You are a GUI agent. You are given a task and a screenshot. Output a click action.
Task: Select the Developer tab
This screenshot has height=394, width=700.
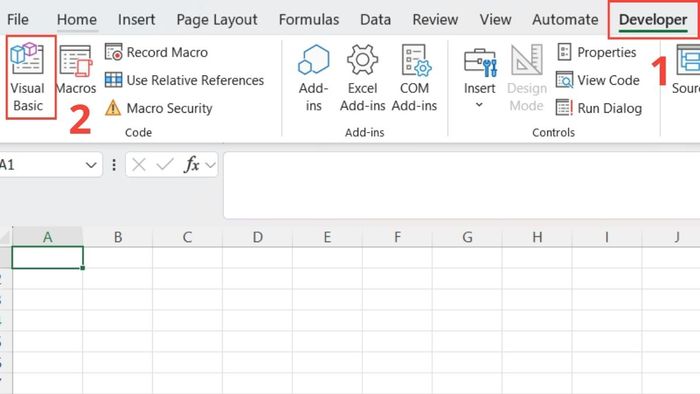[653, 20]
